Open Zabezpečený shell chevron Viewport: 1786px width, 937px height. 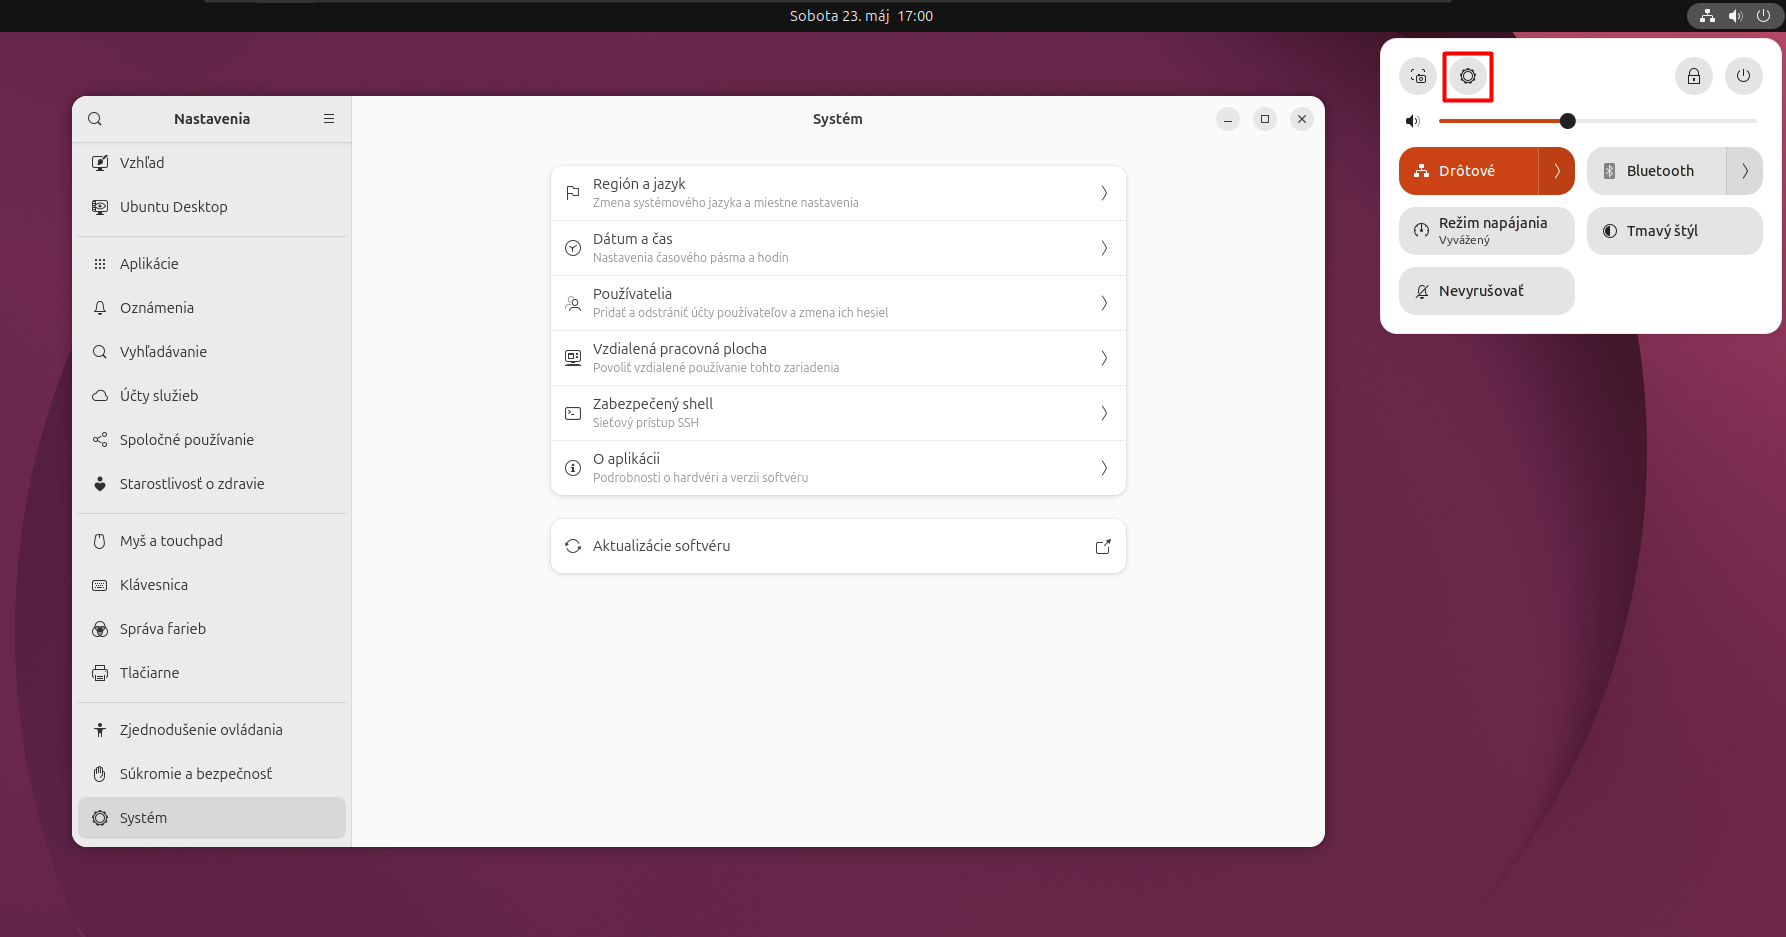(x=1104, y=413)
